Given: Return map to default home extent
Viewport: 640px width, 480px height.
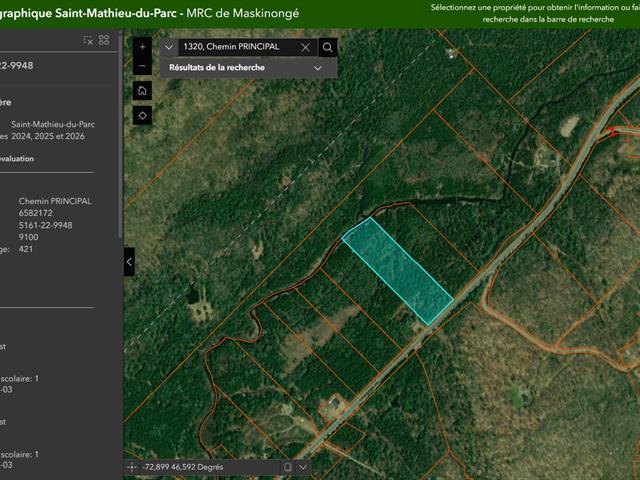Looking at the screenshot, I should click(x=142, y=90).
